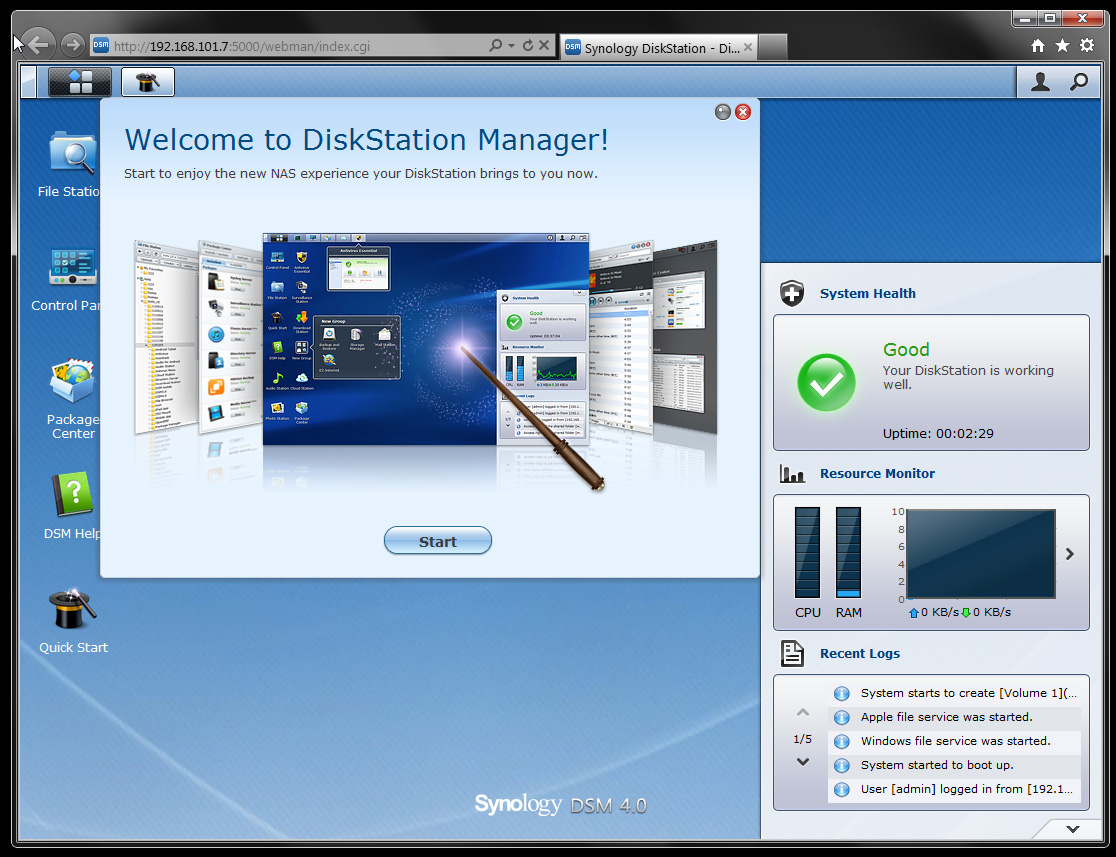Go to next logs page down arrow
This screenshot has width=1116, height=857.
[803, 762]
